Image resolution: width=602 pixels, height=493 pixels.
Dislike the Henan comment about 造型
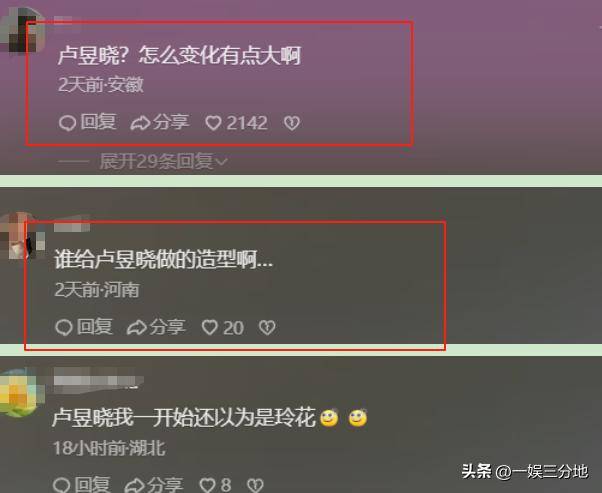point(267,328)
